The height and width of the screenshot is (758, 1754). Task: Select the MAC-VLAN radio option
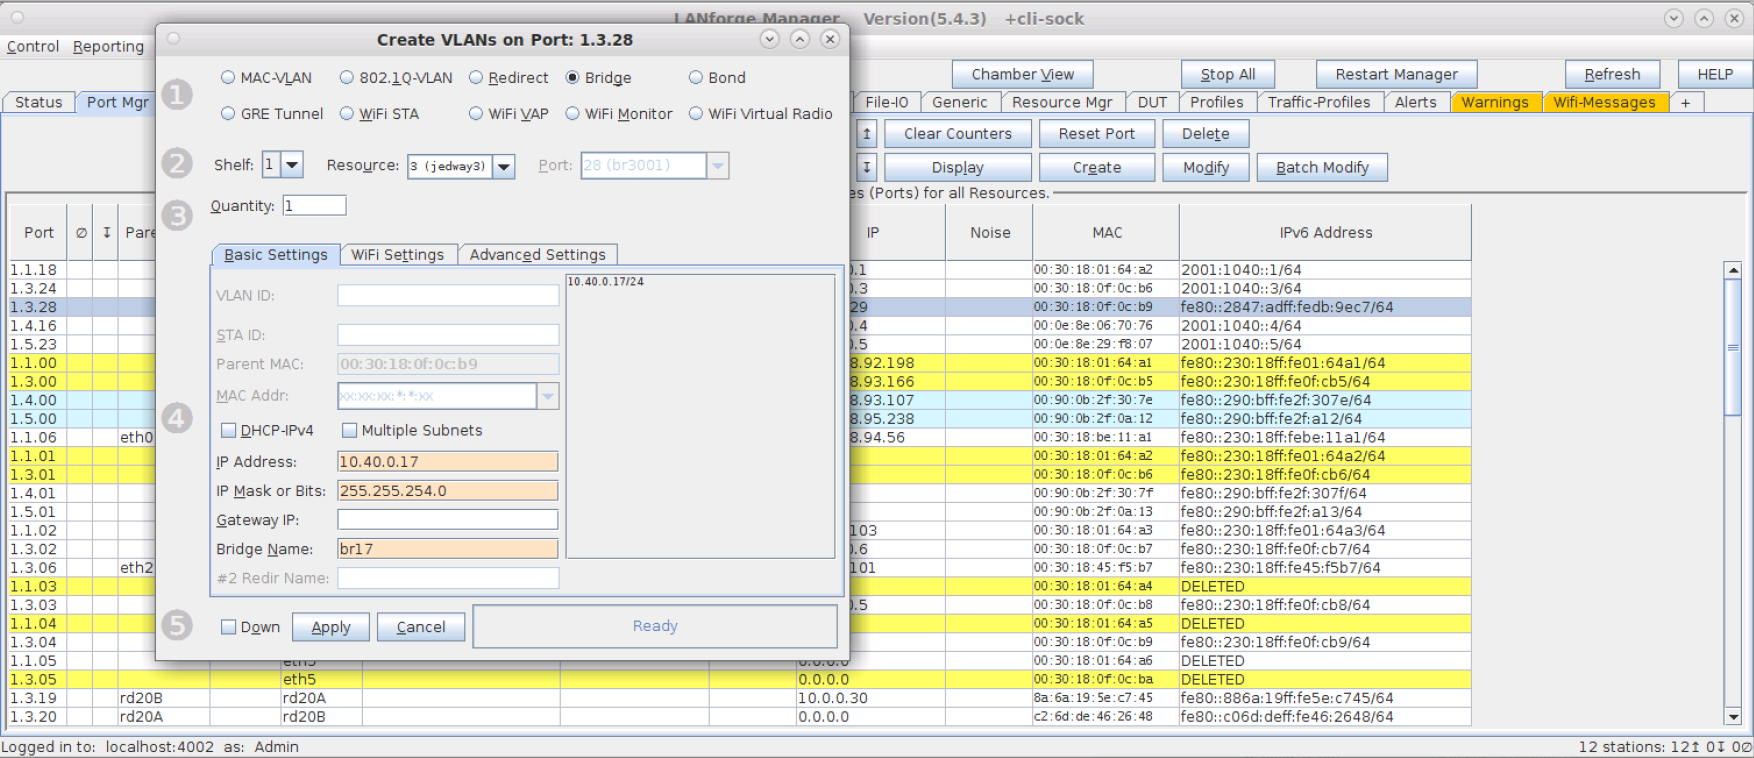tap(228, 78)
